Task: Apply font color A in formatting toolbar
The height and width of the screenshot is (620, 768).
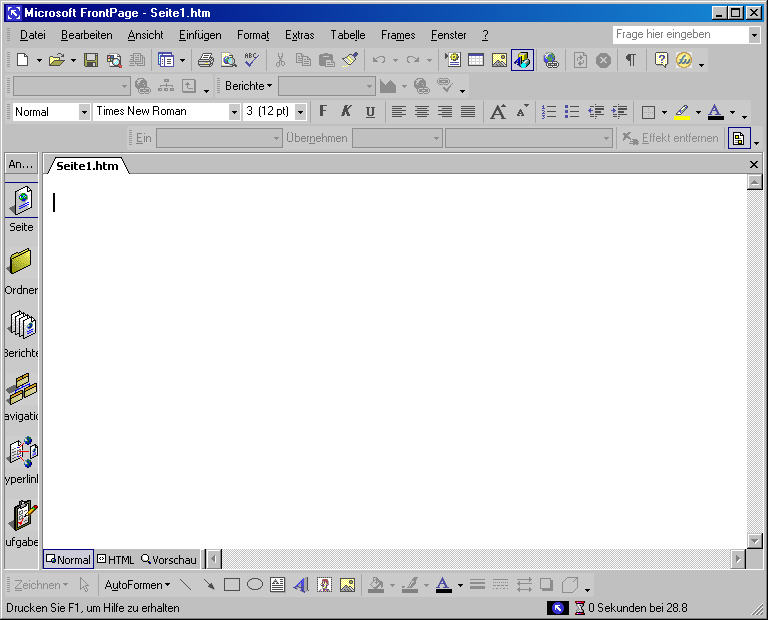Action: (716, 112)
